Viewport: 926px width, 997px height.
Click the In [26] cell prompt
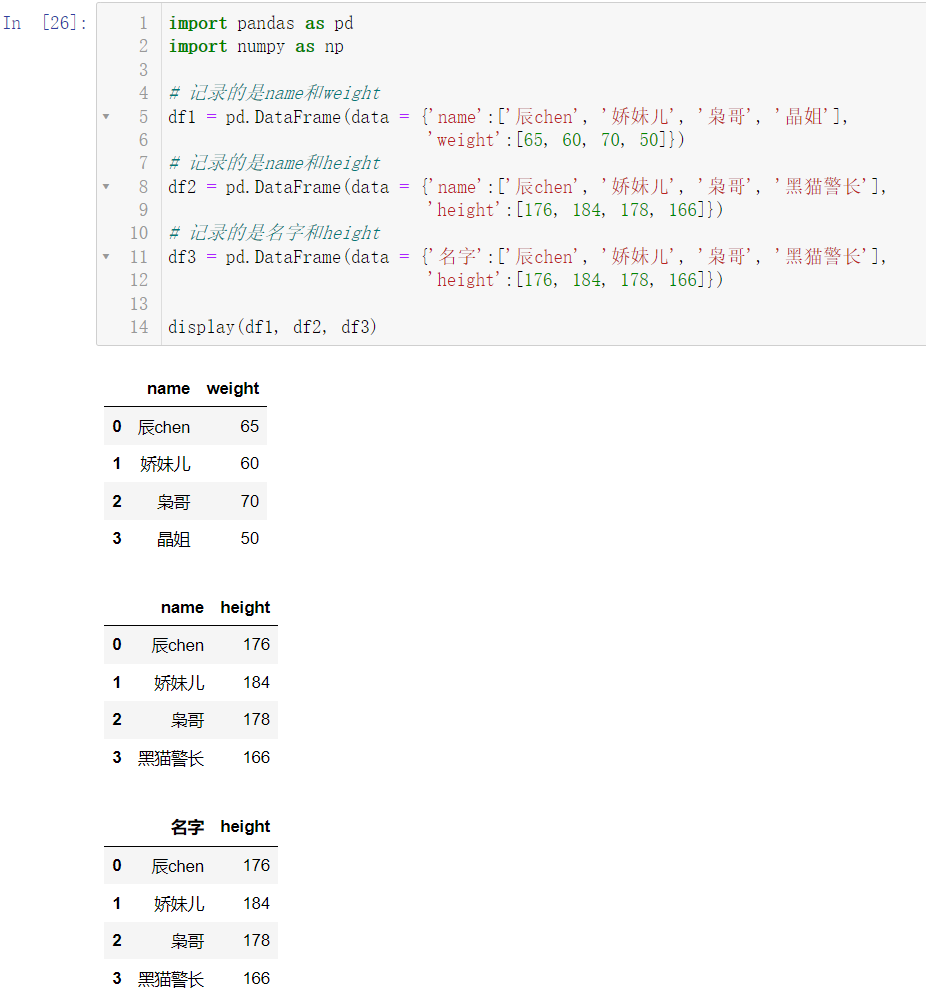point(45,24)
